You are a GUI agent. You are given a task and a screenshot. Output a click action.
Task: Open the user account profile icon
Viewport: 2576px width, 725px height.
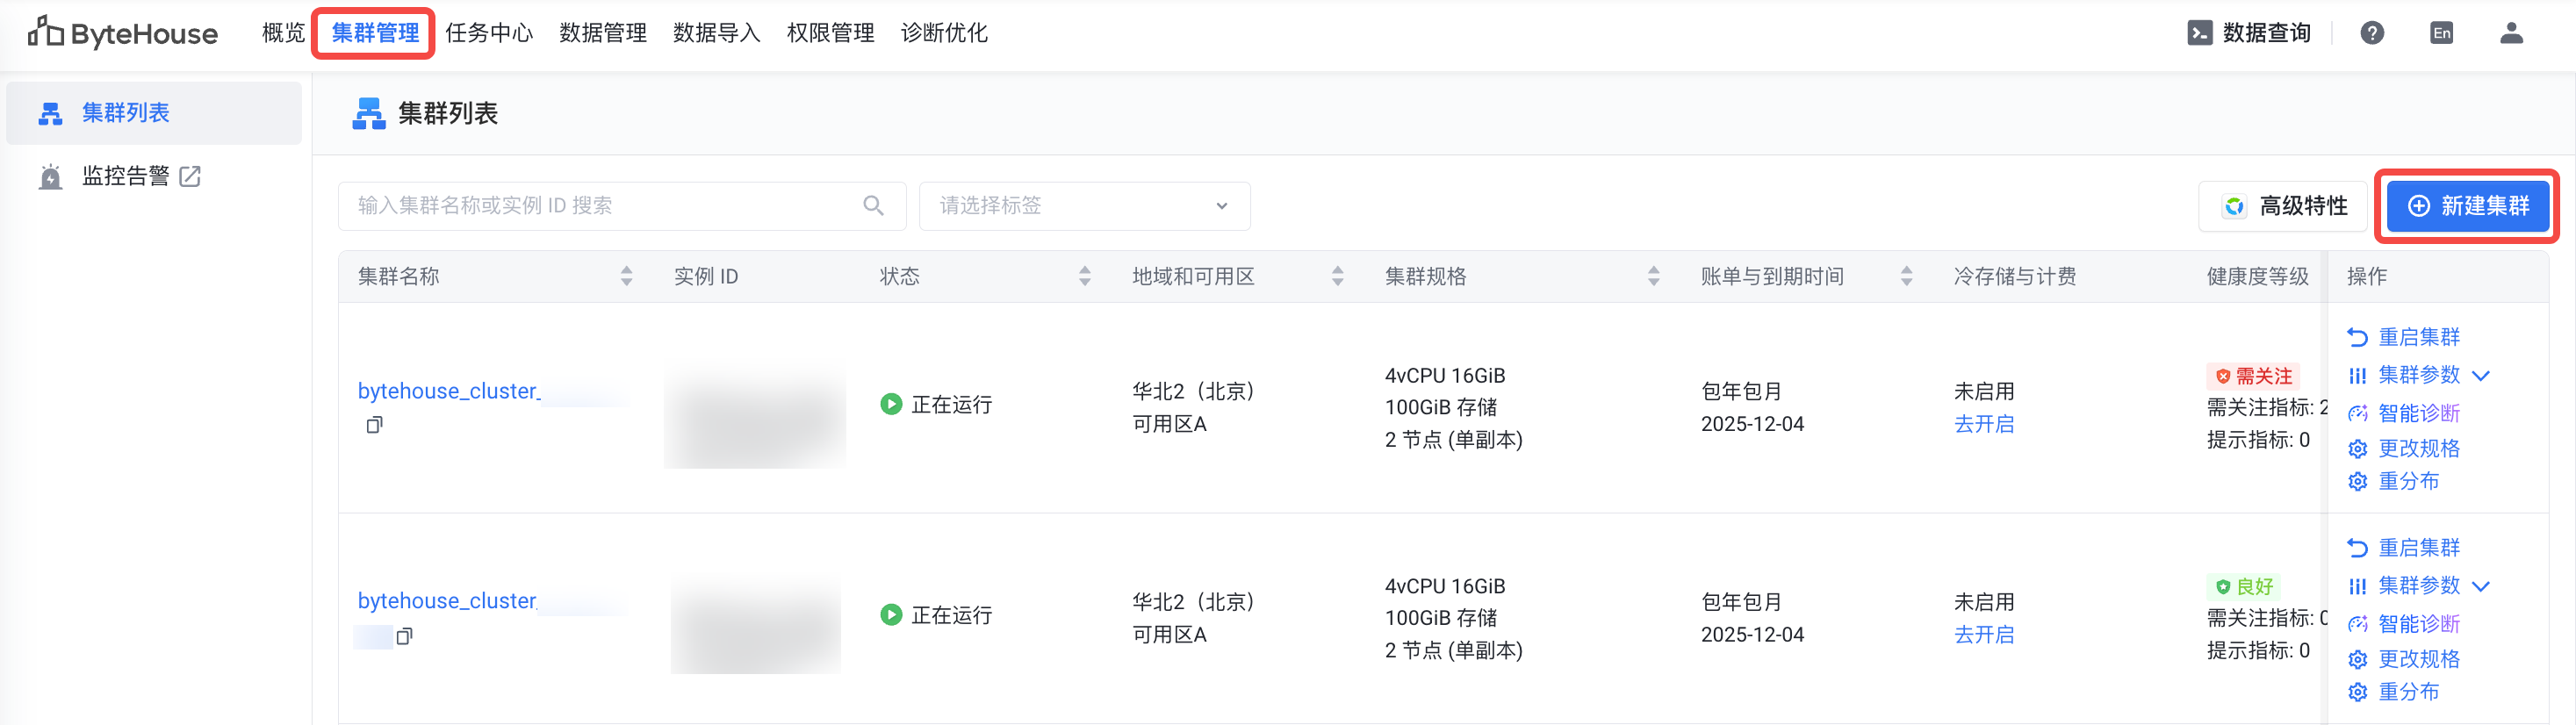coord(2511,33)
